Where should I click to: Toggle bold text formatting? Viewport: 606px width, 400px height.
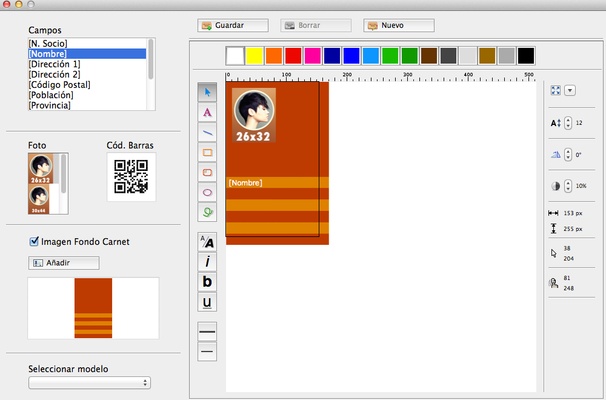[x=207, y=282]
